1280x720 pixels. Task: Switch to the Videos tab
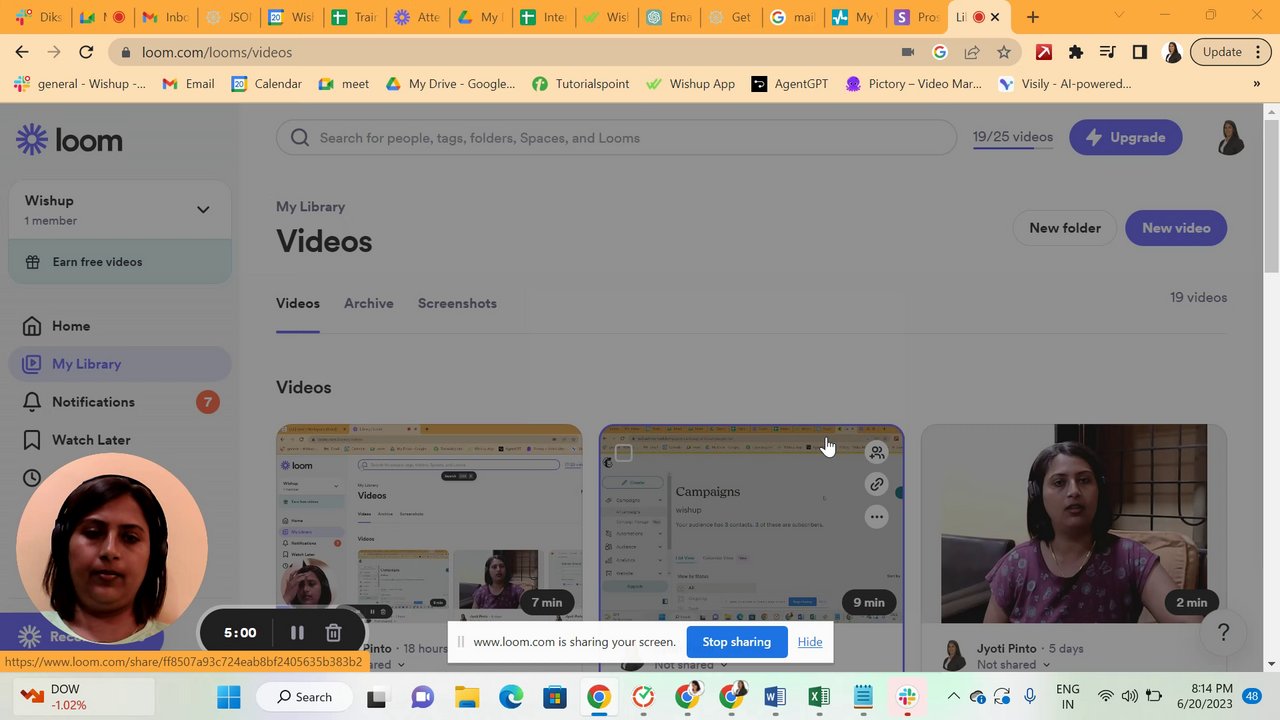click(x=298, y=303)
